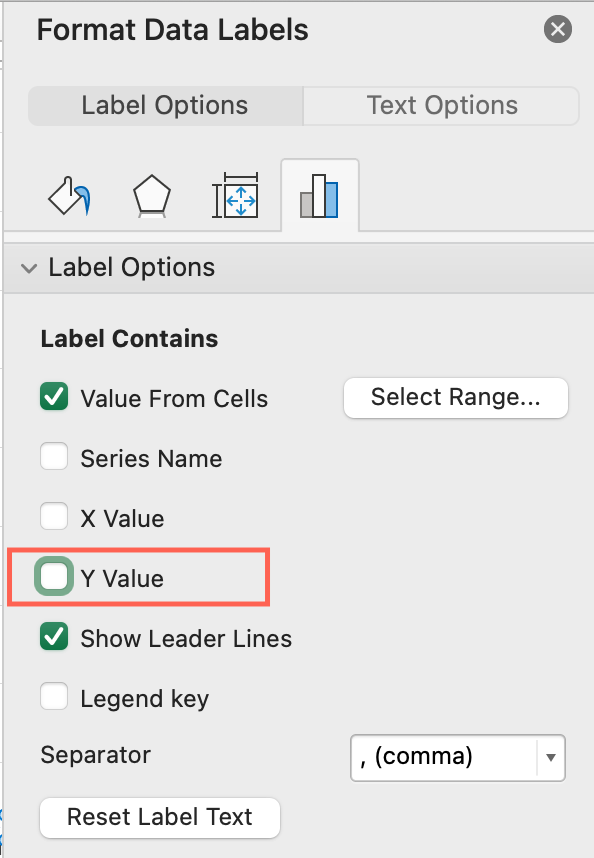Viewport: 594px width, 858px height.
Task: Tick the Y Value checkbox
Action: coord(54,576)
